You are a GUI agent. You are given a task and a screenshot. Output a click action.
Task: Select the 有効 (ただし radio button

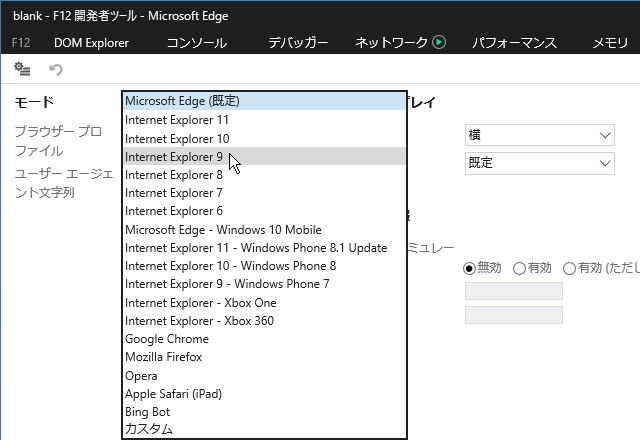[569, 268]
